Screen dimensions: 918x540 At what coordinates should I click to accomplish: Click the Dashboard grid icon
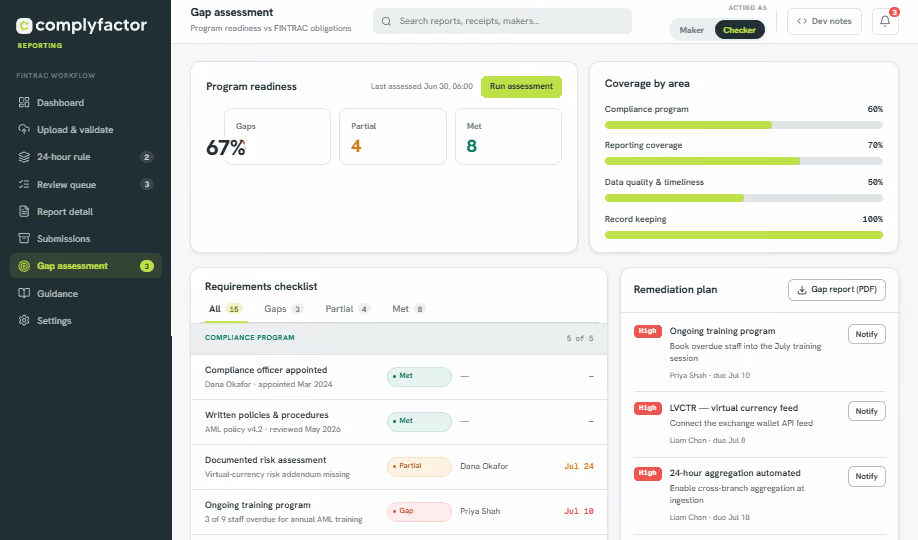click(x=24, y=102)
